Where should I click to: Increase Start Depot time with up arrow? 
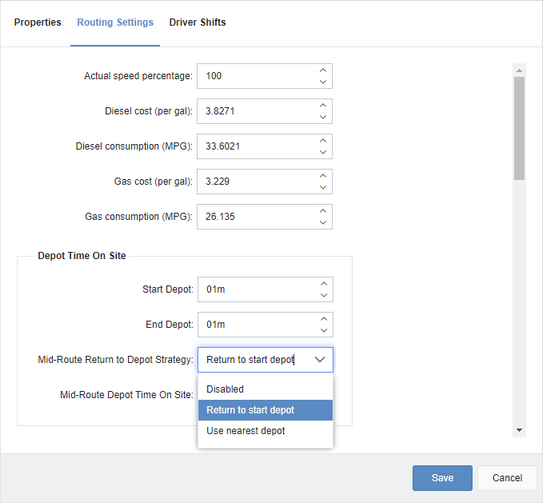(x=323, y=284)
